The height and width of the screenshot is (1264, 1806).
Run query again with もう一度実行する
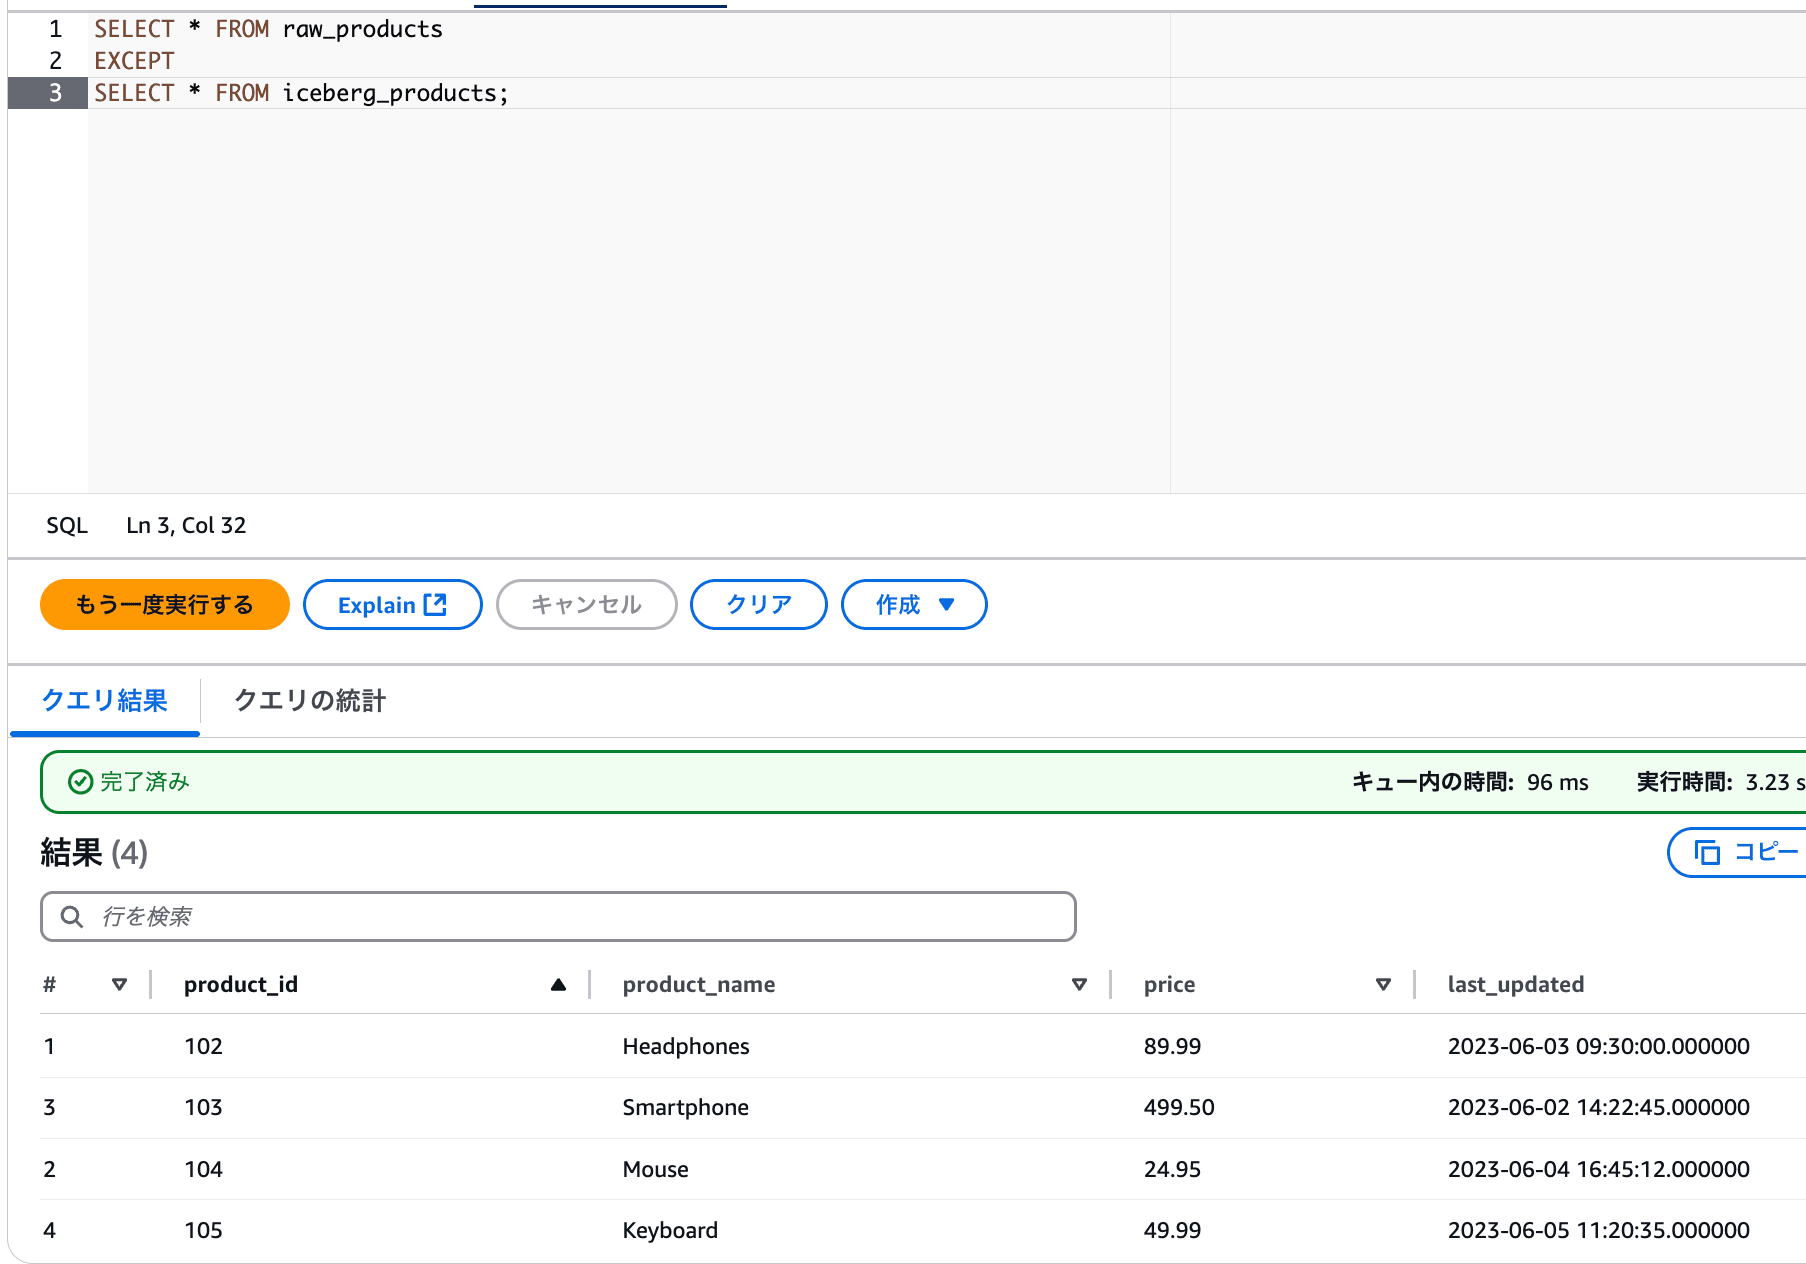(x=165, y=604)
